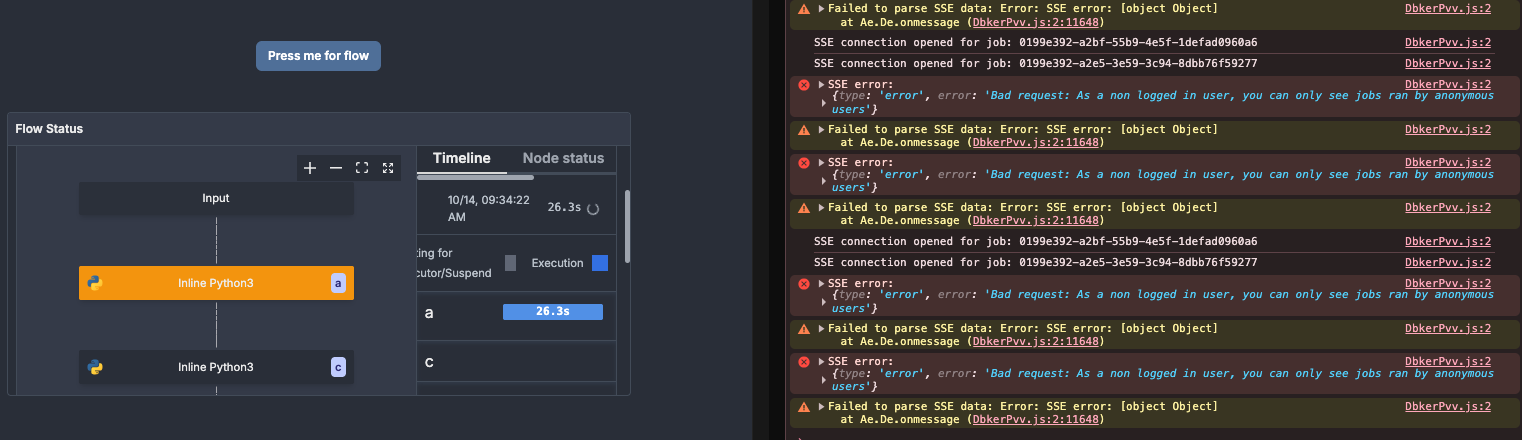The height and width of the screenshot is (440, 1522).
Task: Select timeline row c label
Action: pyautogui.click(x=429, y=362)
